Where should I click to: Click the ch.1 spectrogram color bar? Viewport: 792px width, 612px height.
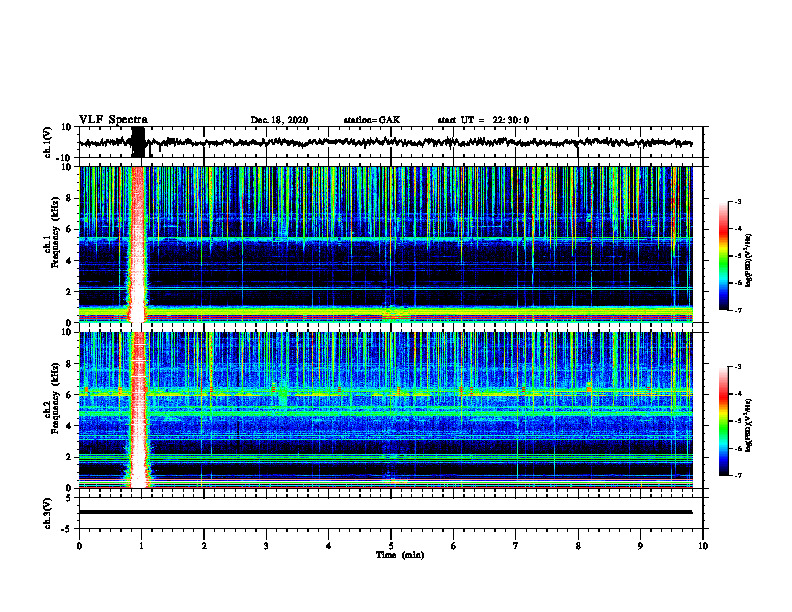coord(723,256)
